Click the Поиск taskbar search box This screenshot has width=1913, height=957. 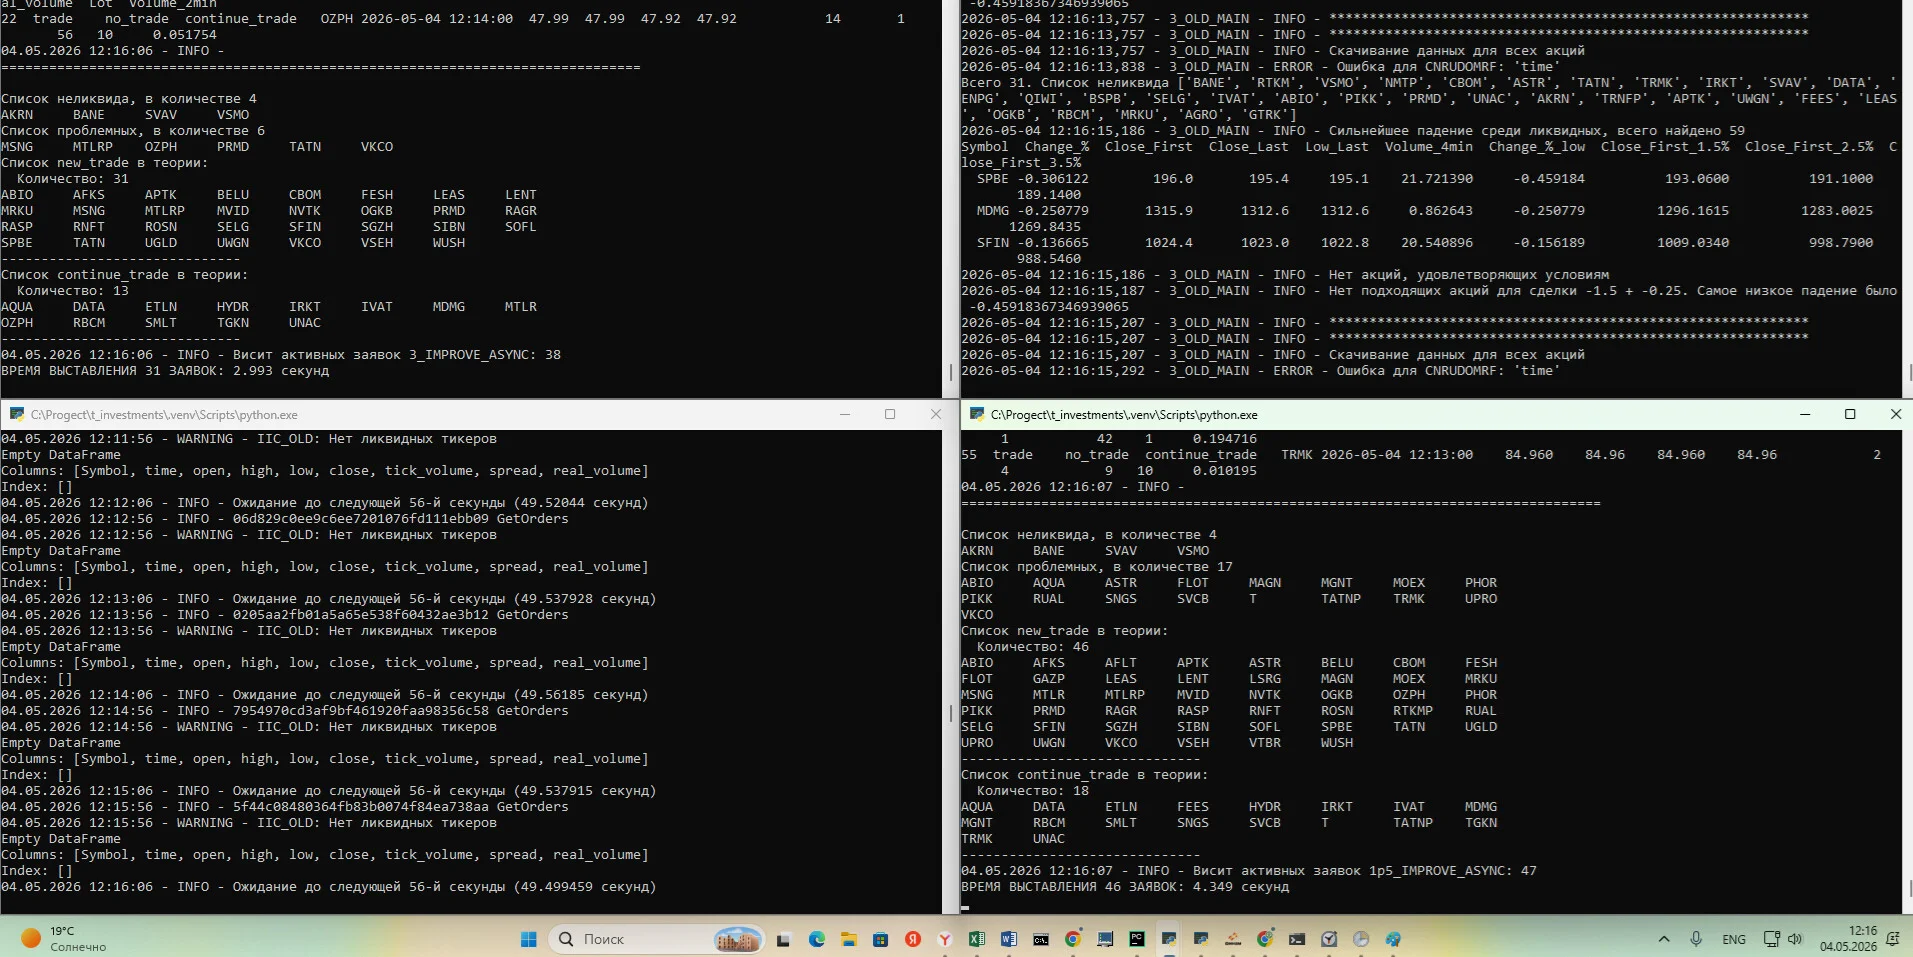(656, 939)
